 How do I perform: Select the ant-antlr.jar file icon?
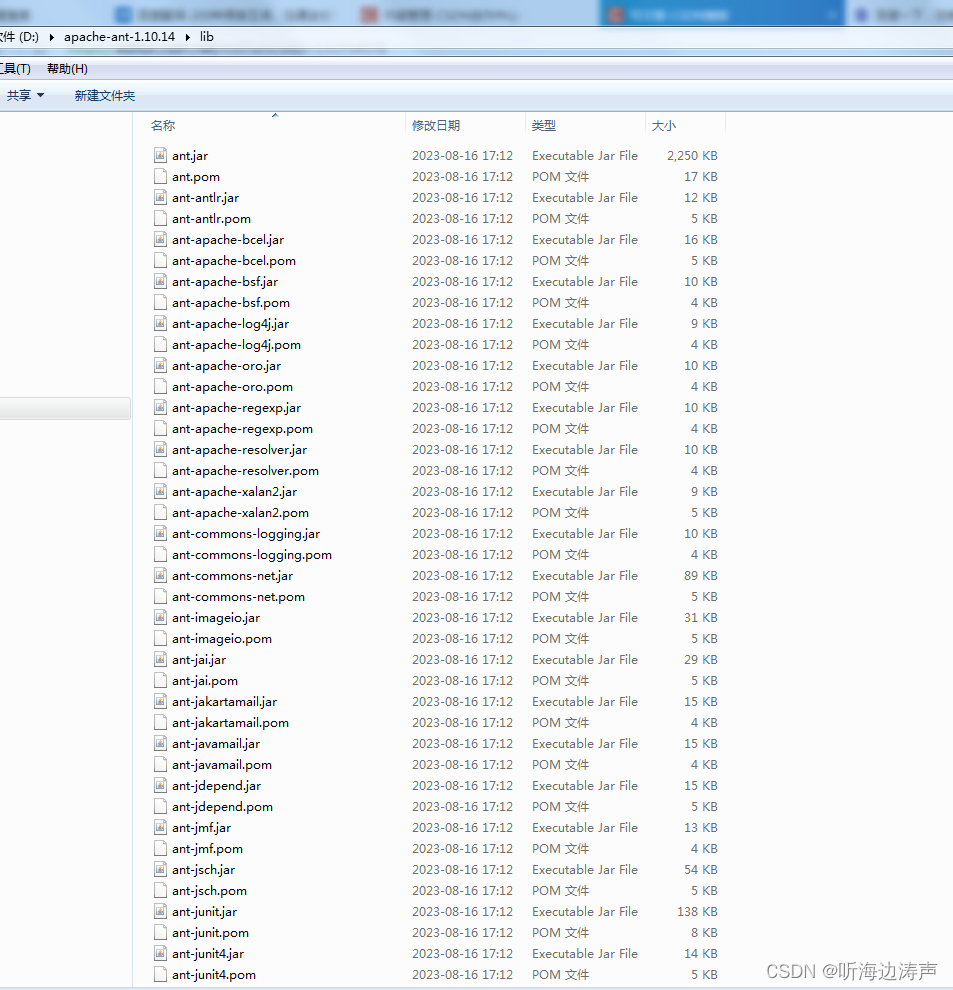tap(160, 198)
